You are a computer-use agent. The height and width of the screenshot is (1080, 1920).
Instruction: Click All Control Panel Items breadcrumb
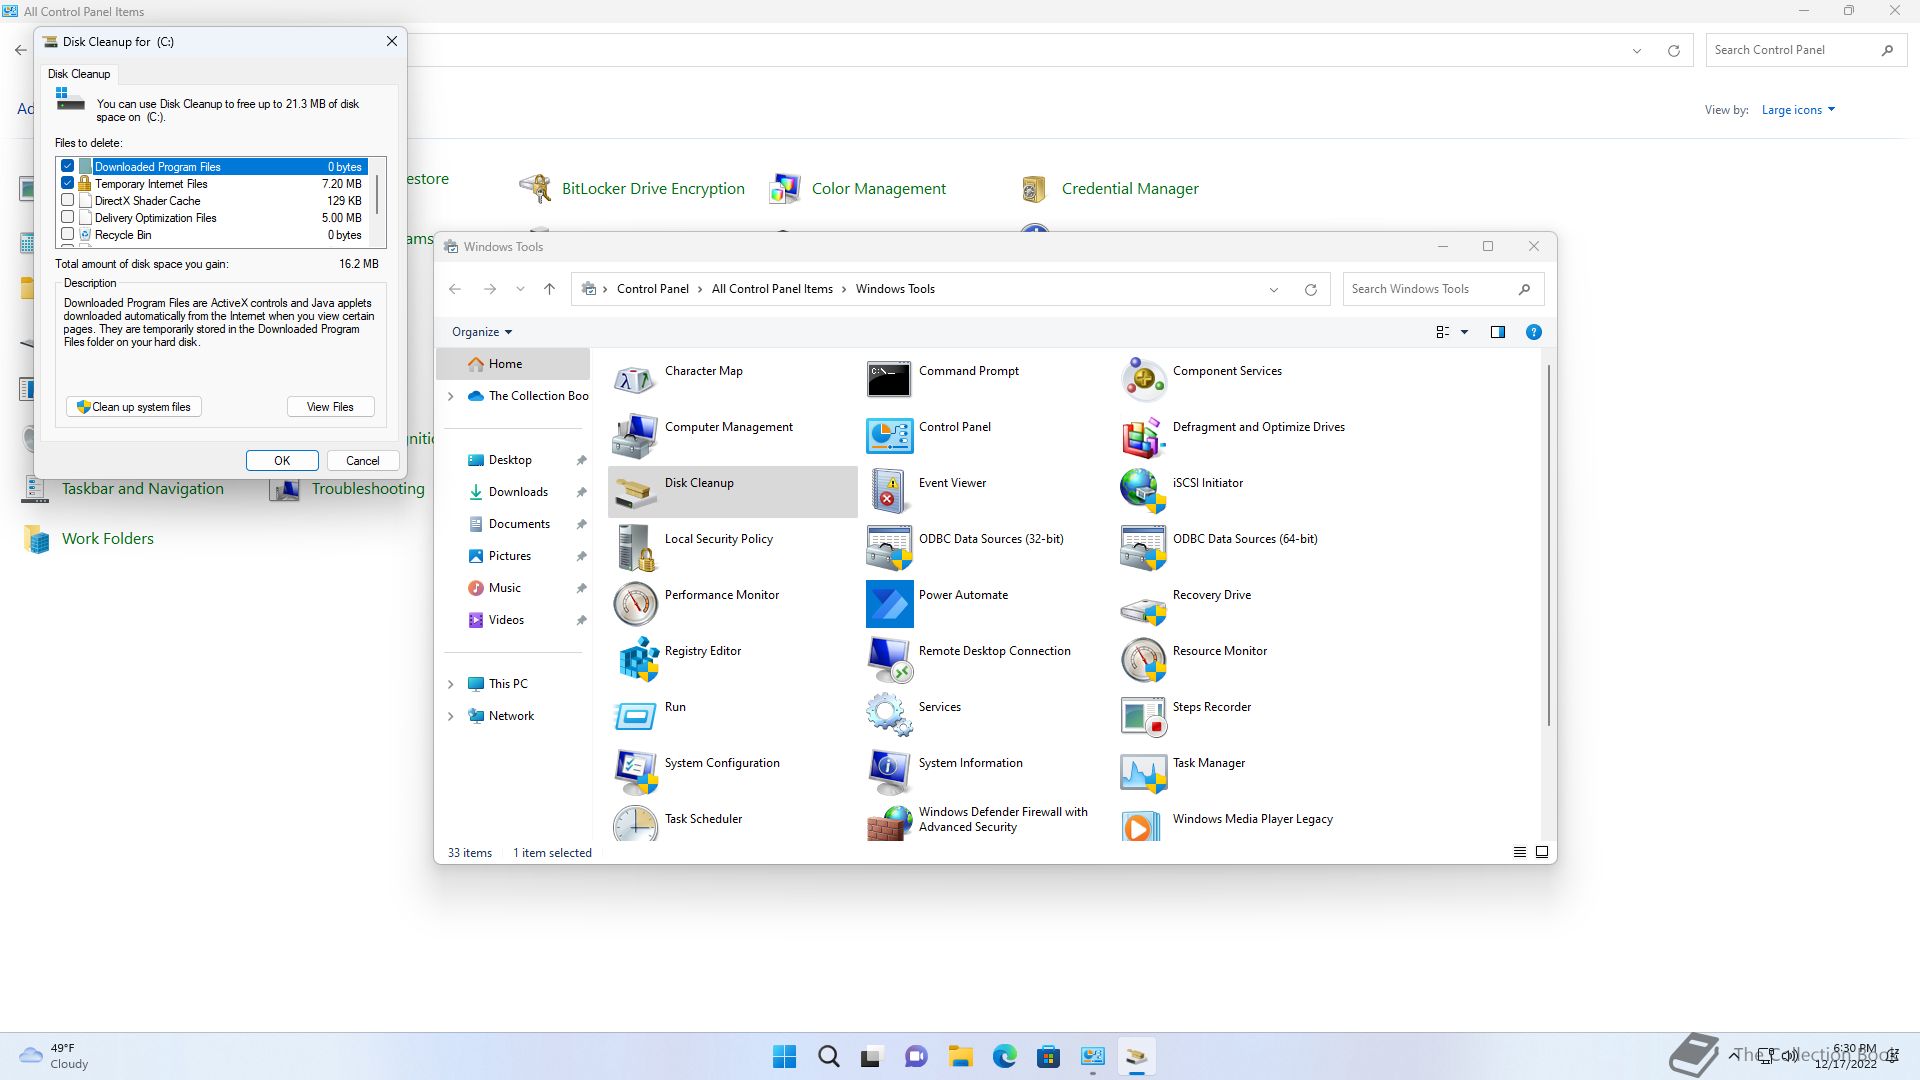point(772,289)
